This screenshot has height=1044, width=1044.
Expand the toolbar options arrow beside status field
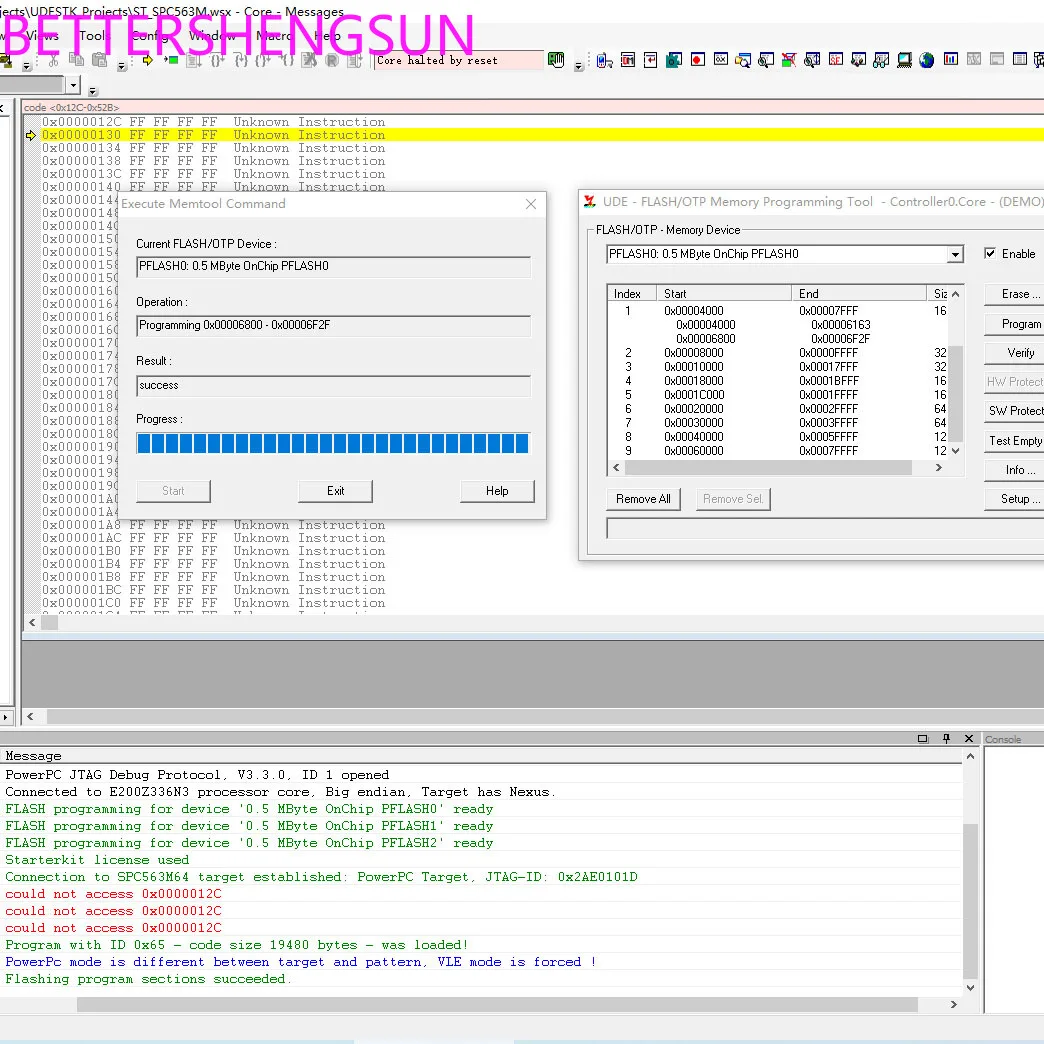(x=578, y=67)
